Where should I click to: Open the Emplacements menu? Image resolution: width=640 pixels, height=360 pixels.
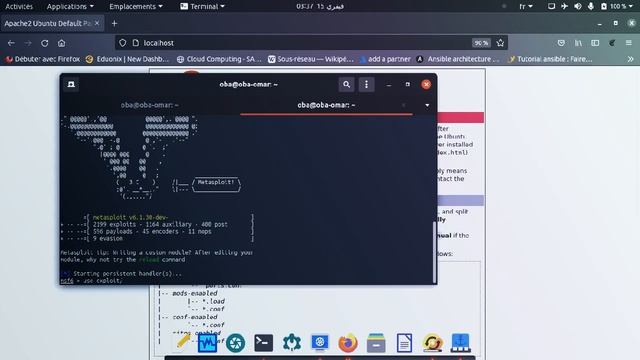click(x=136, y=6)
